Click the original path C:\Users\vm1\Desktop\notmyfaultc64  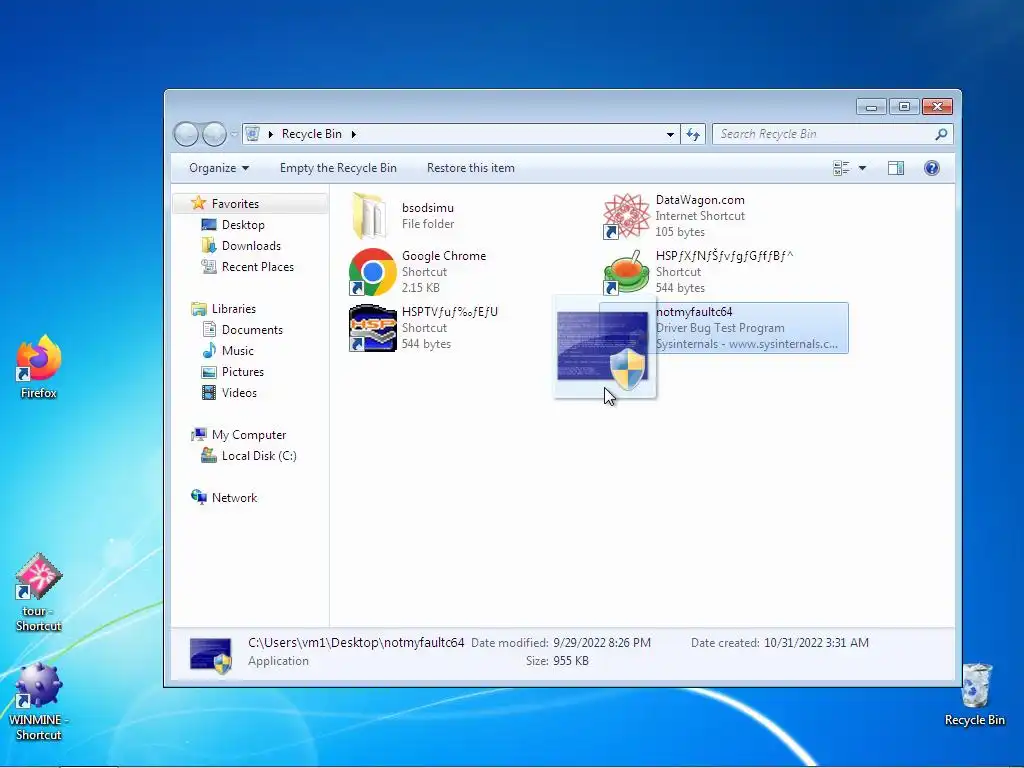356,643
